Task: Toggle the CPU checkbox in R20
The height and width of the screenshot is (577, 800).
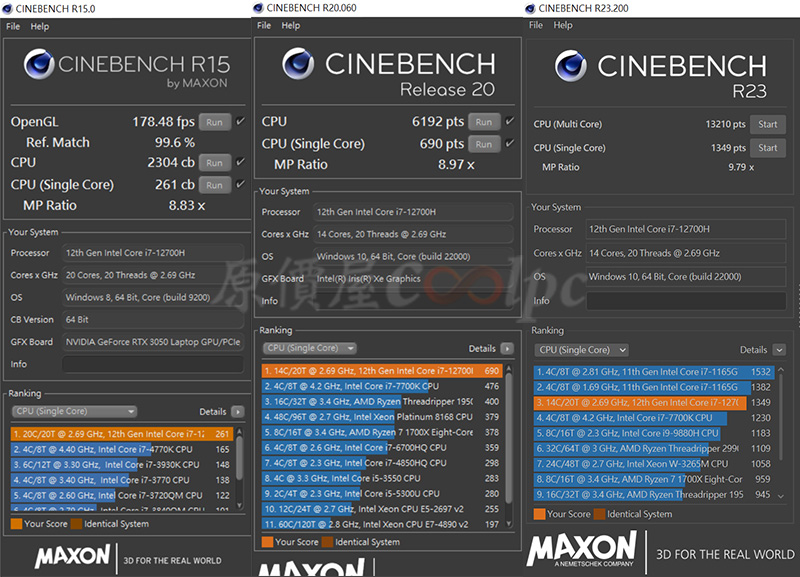Action: [509, 121]
